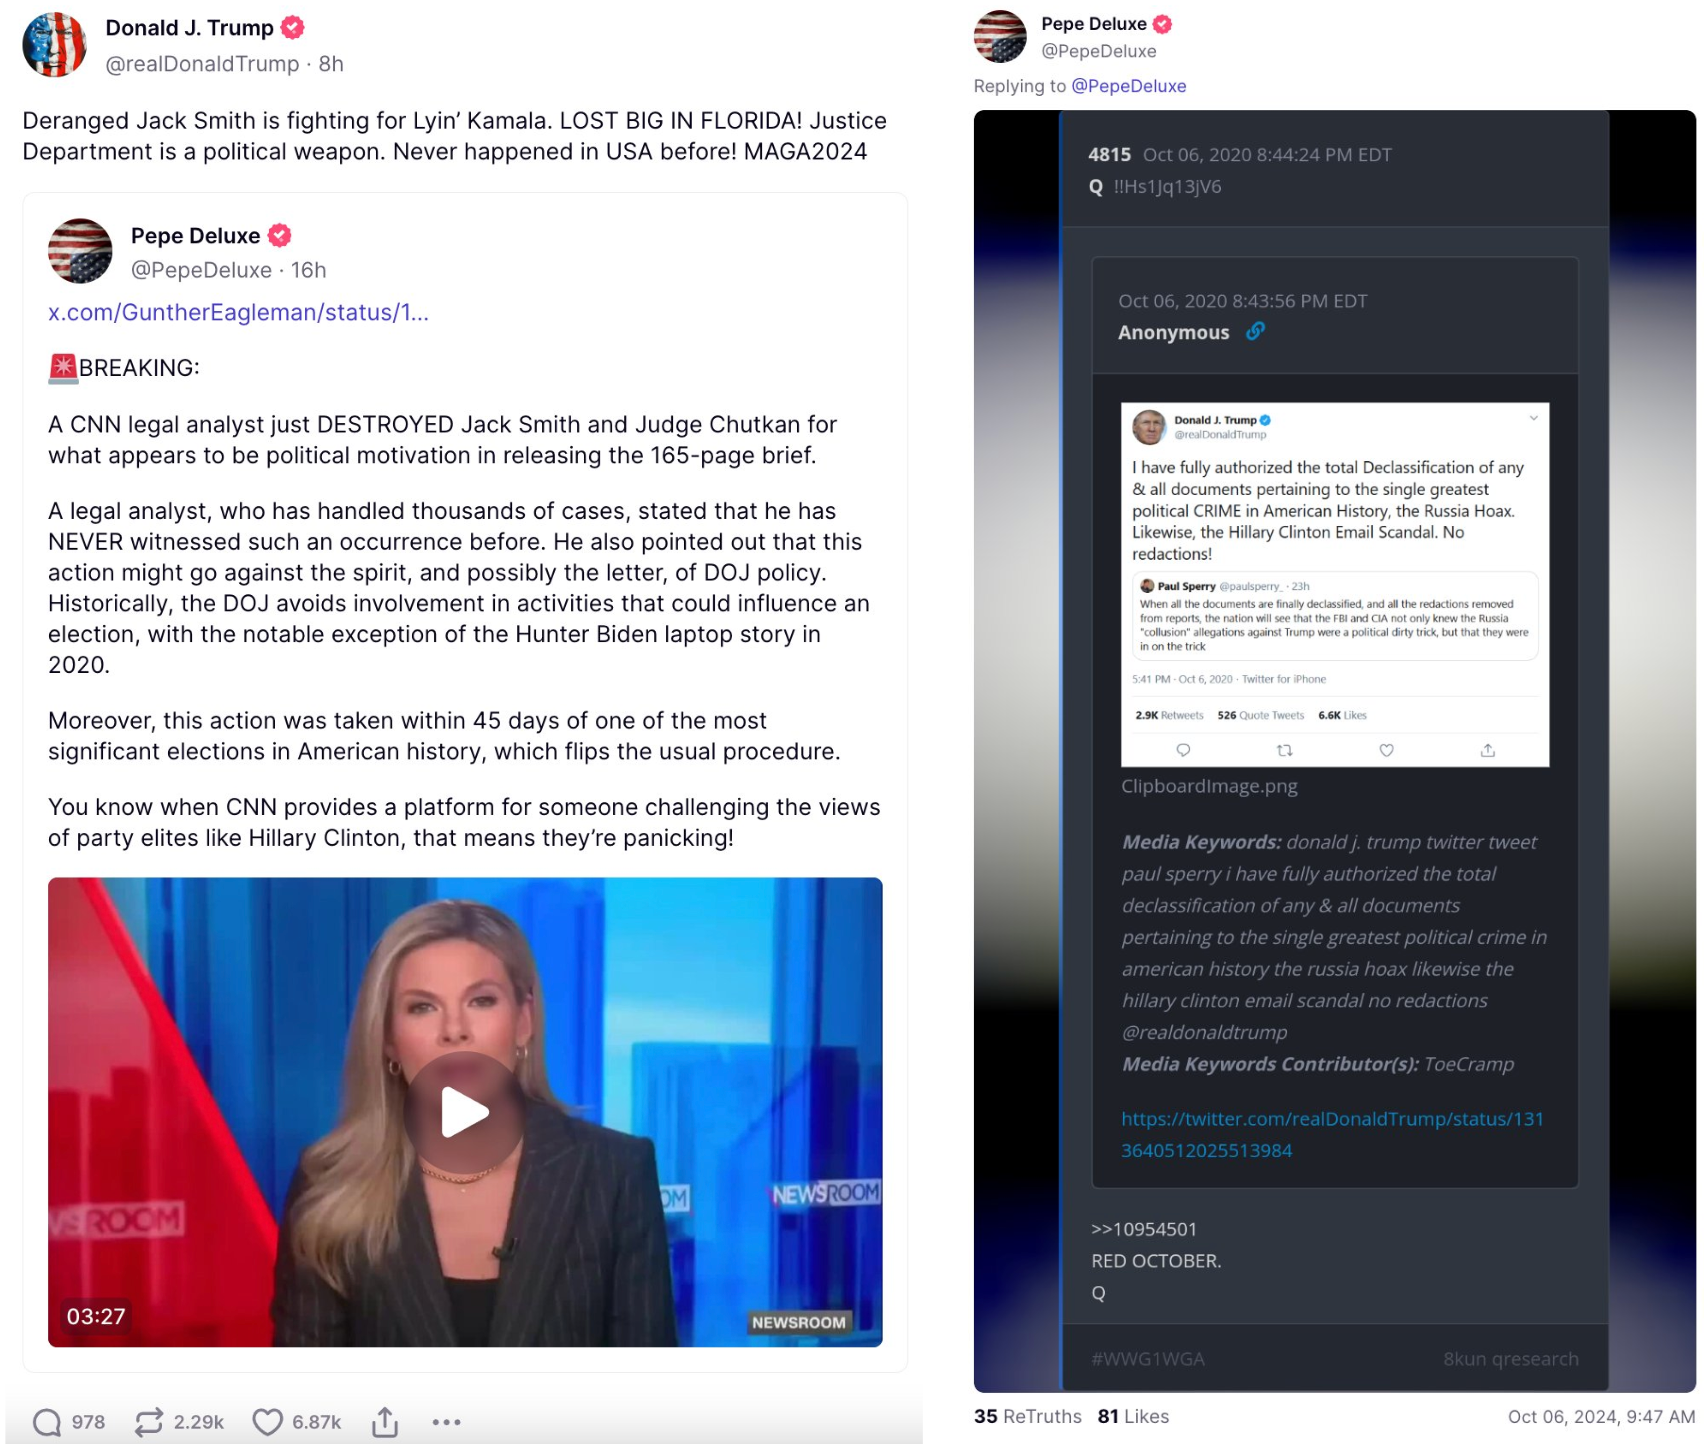
Task: Click Donald J. Trump's profile avatar
Action: (54, 45)
